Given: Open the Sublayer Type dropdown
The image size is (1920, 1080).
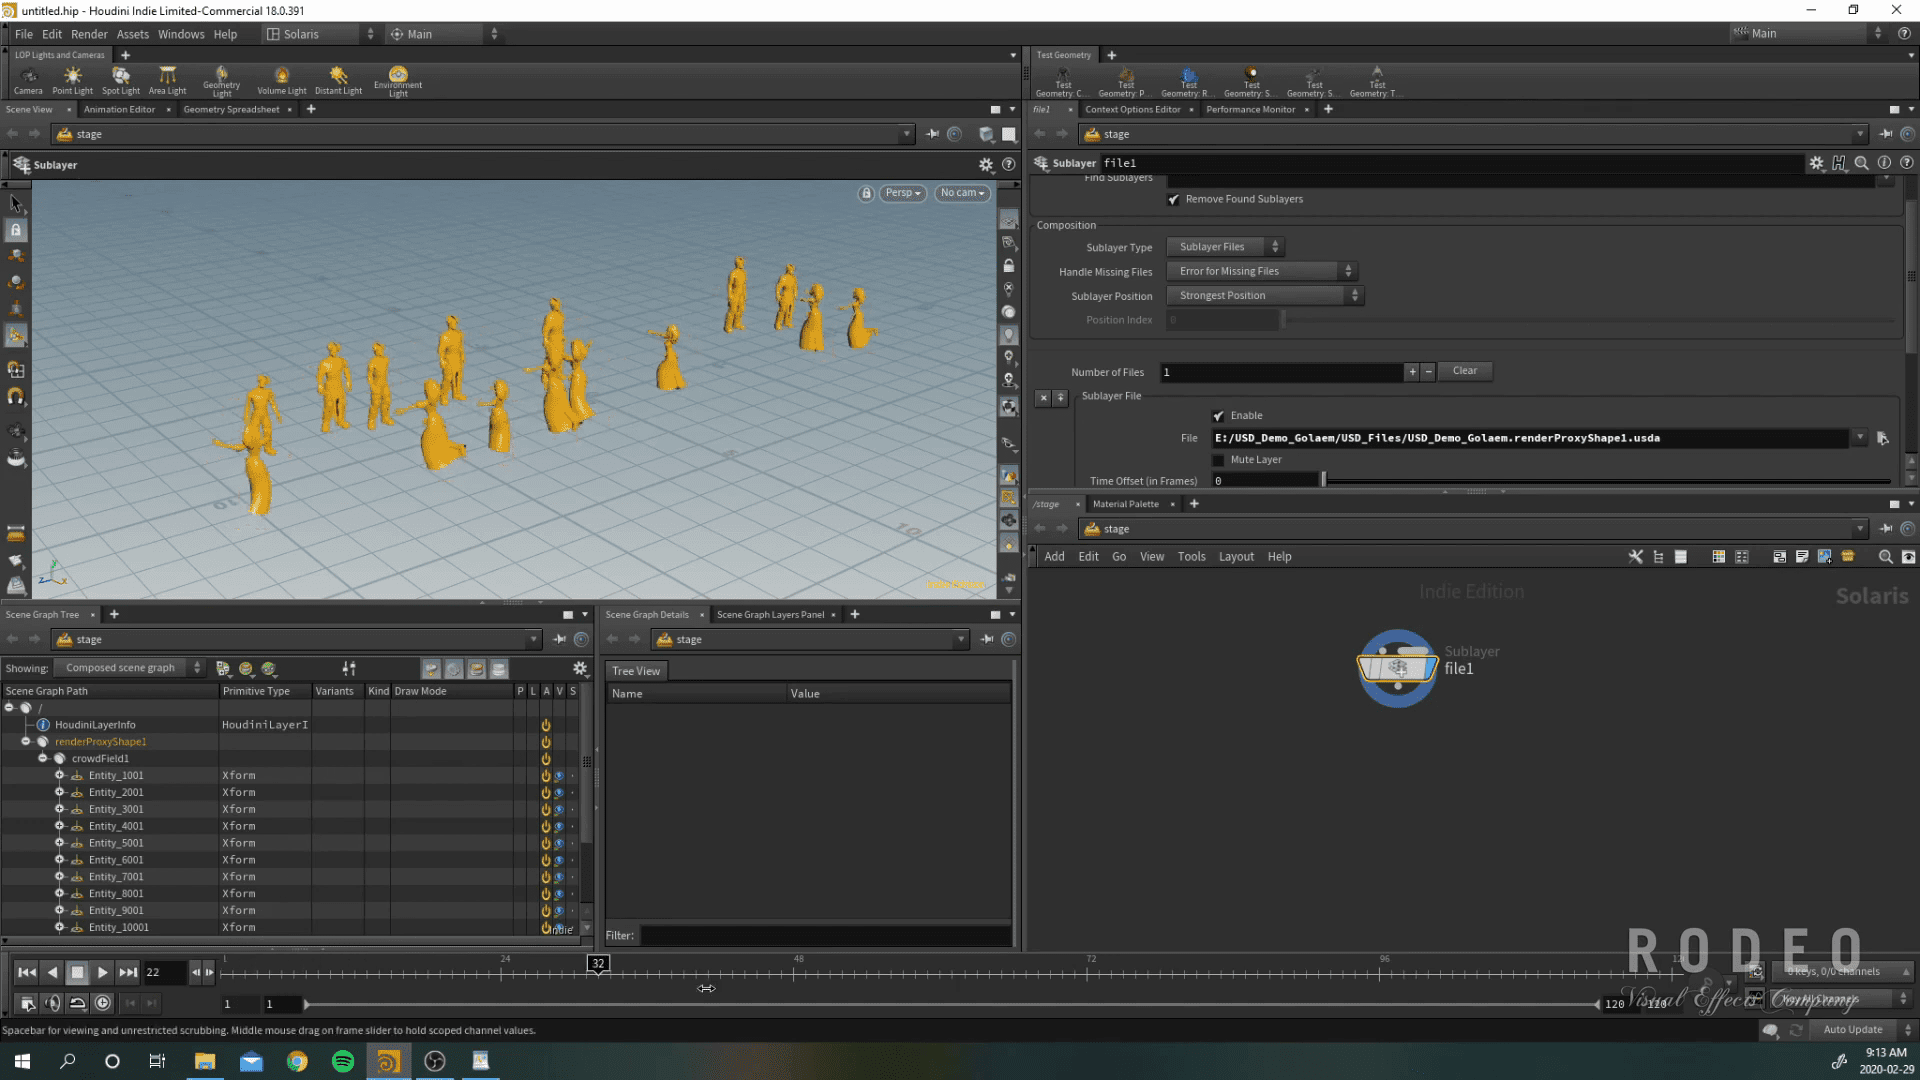Looking at the screenshot, I should 1226,247.
